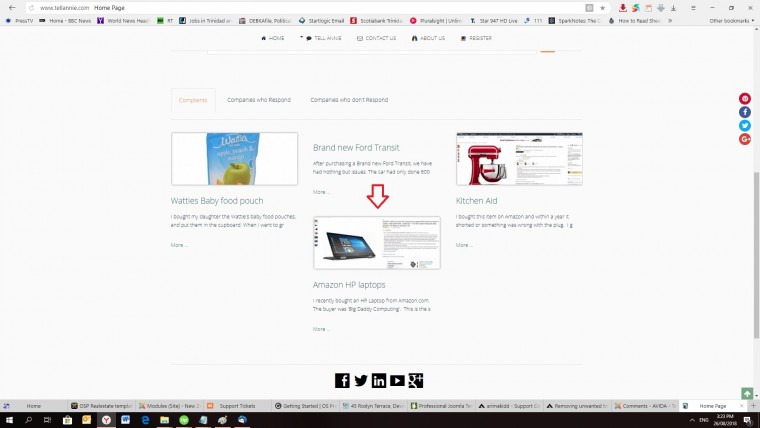The width and height of the screenshot is (760, 428).
Task: Open the browser hamburger menu
Action: click(694, 8)
